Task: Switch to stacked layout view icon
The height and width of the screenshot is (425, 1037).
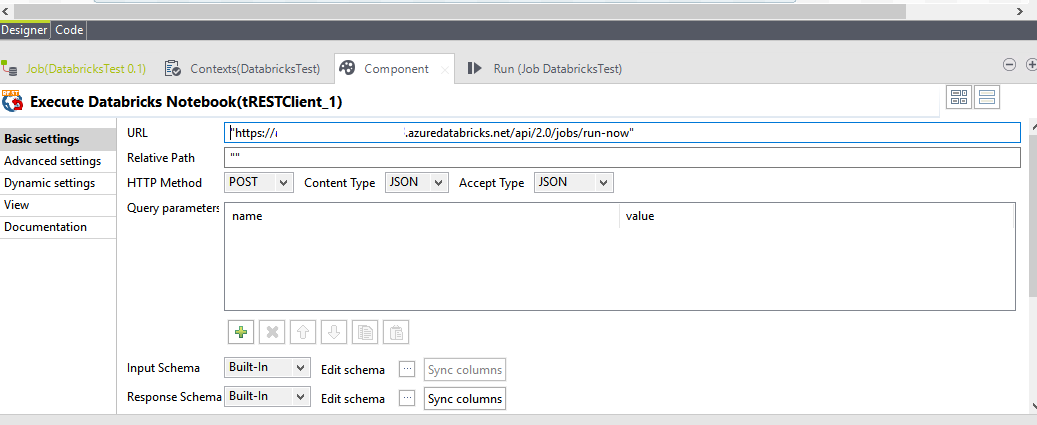Action: pos(987,97)
